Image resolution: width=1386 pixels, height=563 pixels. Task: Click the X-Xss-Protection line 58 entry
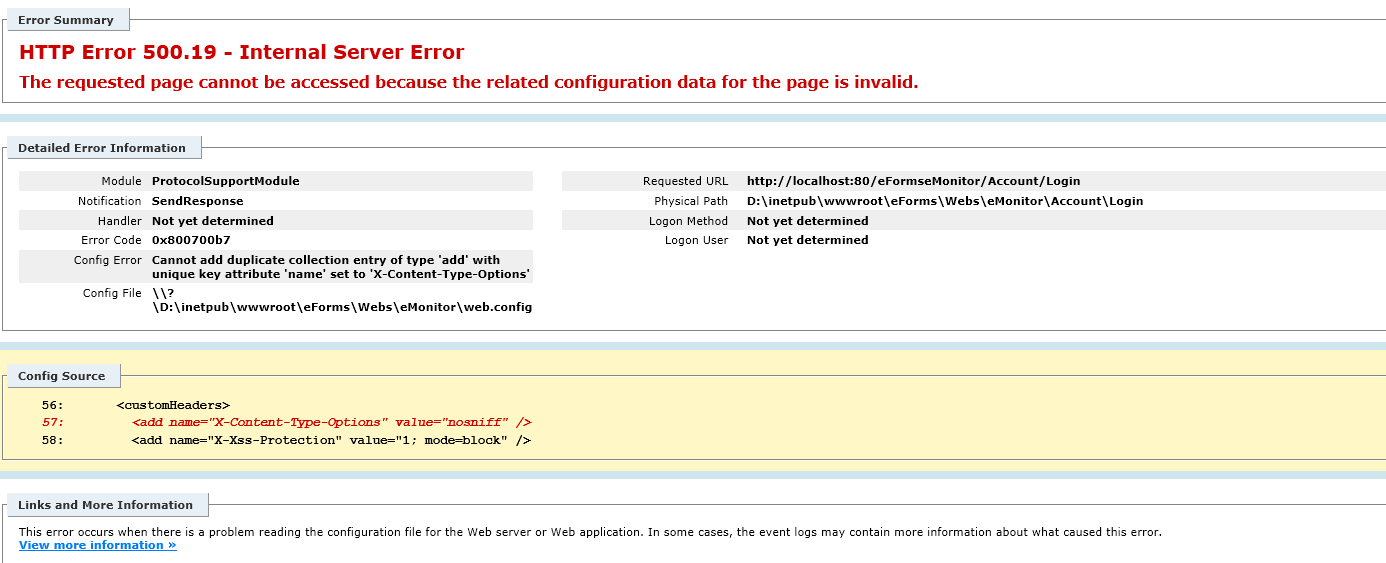click(x=331, y=441)
